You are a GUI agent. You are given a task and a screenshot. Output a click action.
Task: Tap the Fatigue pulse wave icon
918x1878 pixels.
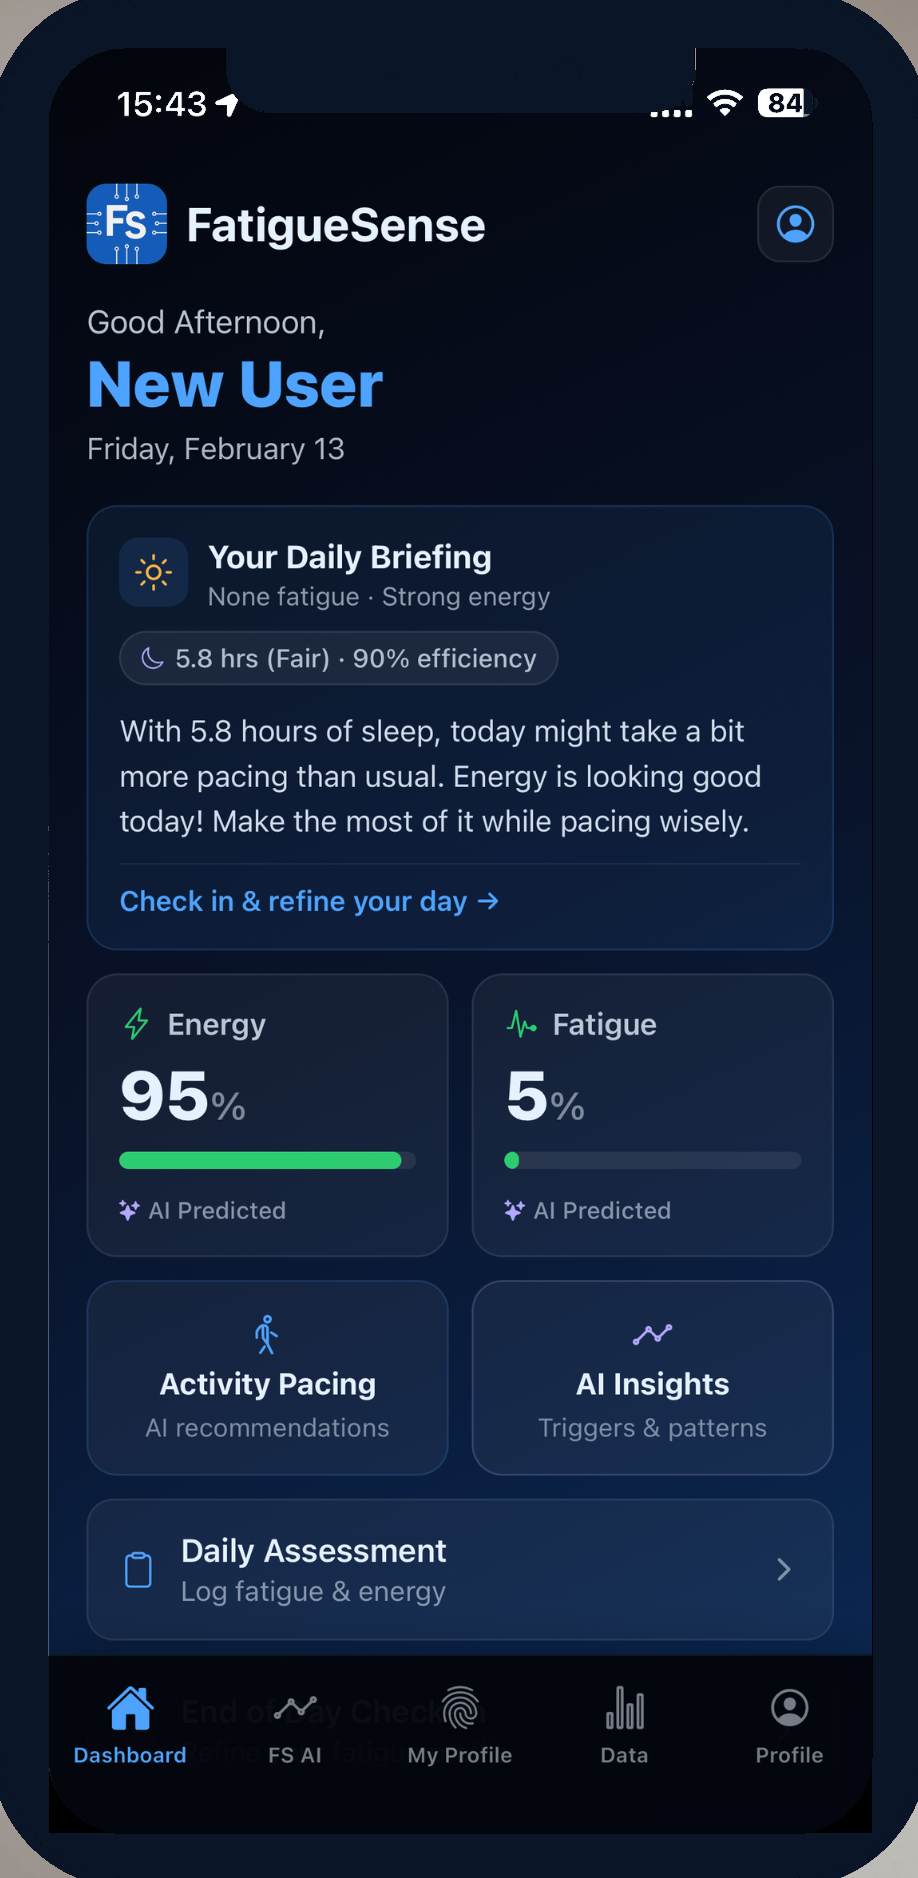point(521,1024)
